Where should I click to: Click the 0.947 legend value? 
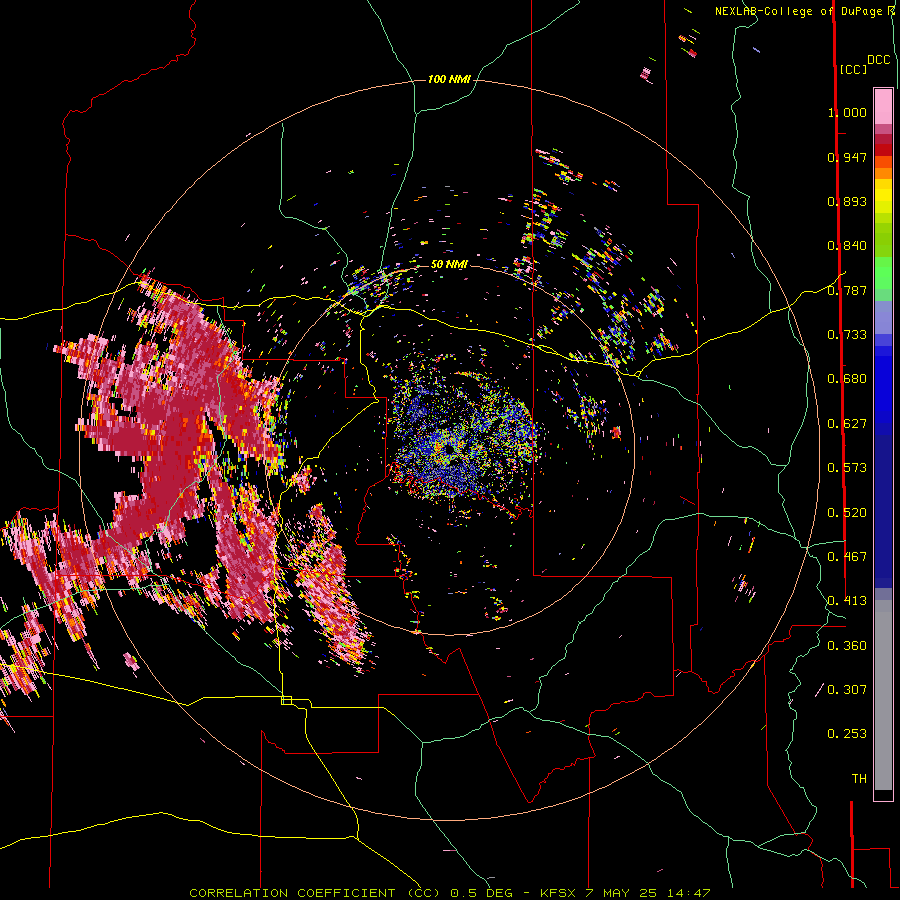tap(847, 157)
